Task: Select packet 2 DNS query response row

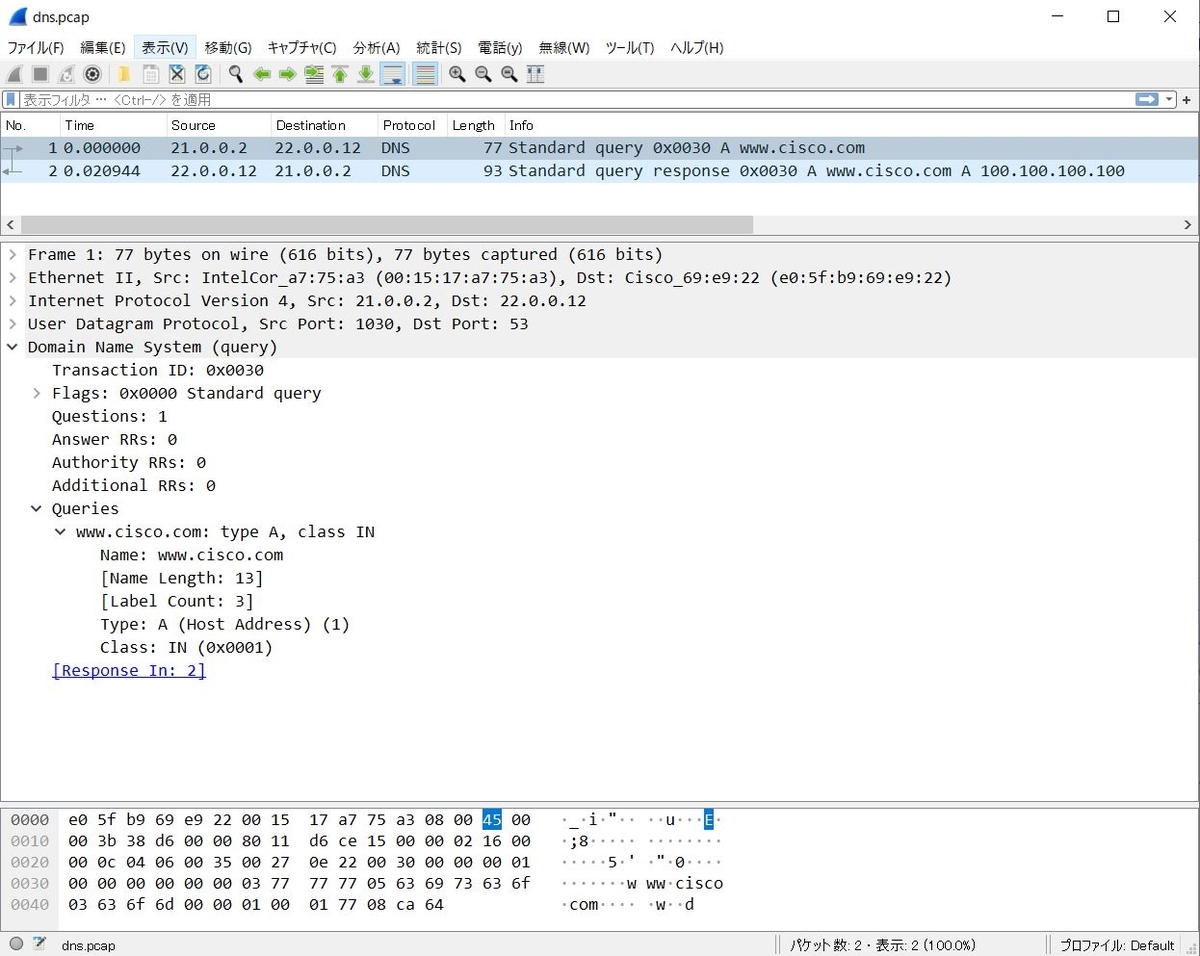Action: pos(600,171)
